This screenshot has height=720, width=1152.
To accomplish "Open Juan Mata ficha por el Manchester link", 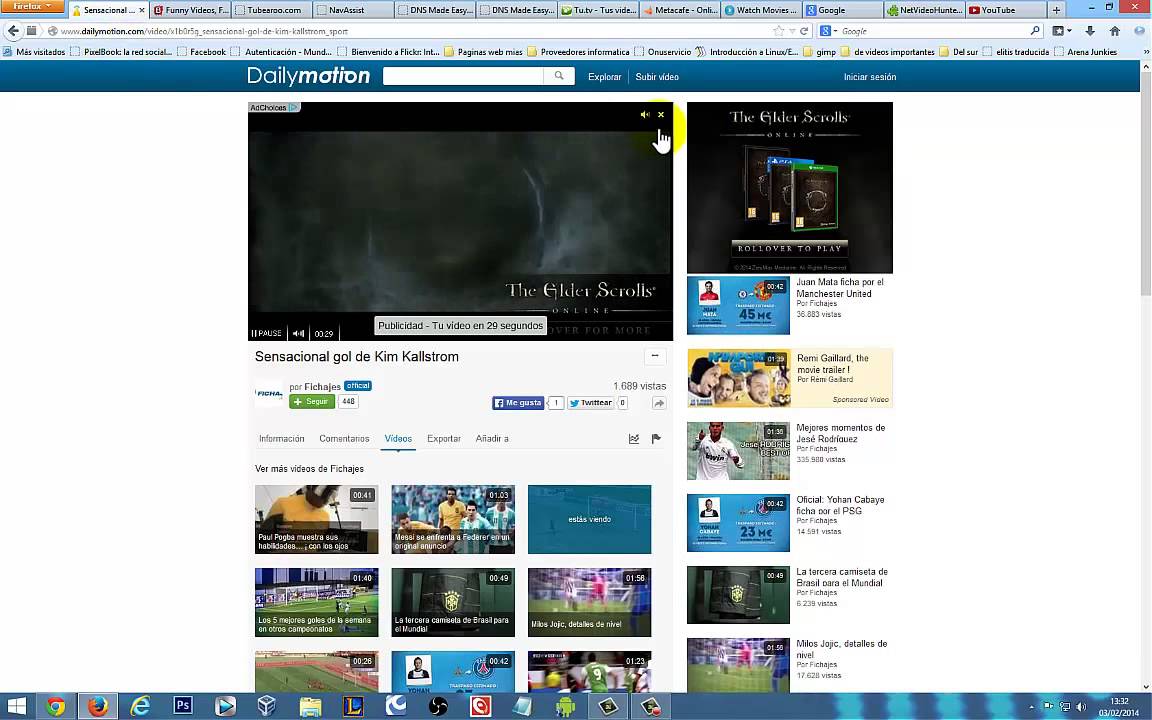I will coord(840,287).
